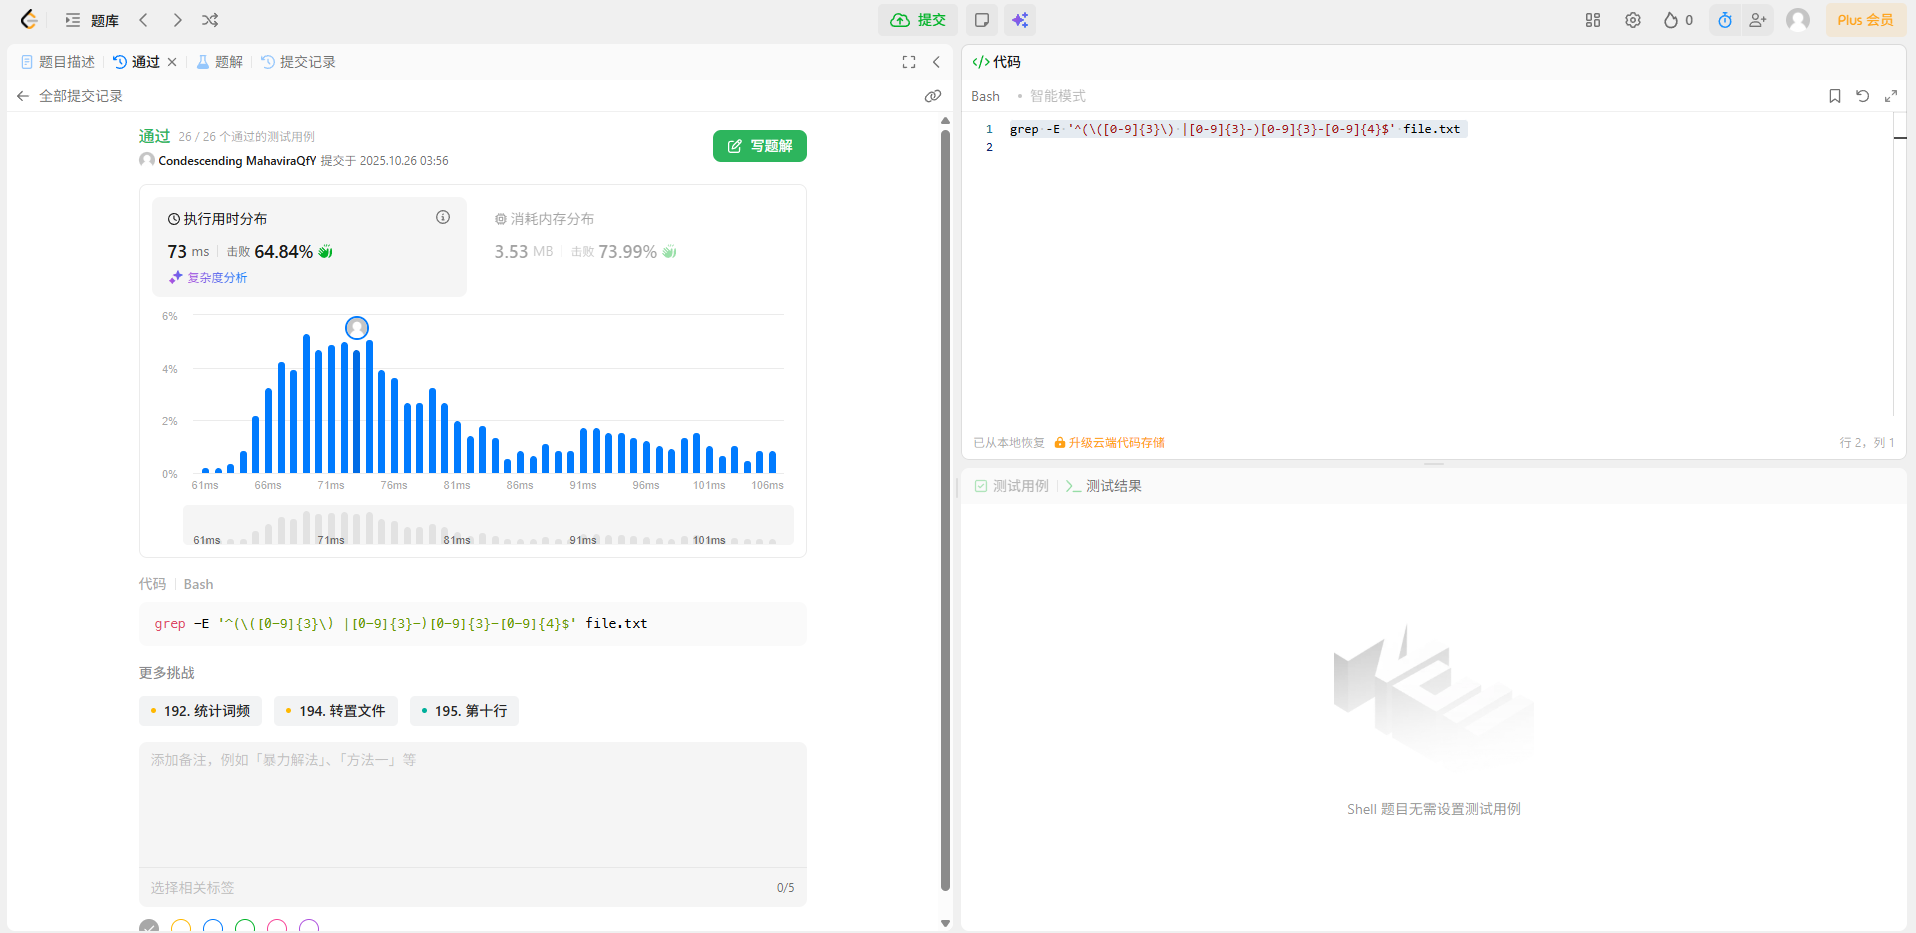Screen dimensions: 1916x933
Task: Expand the code editor to fullscreen
Action: click(1891, 96)
